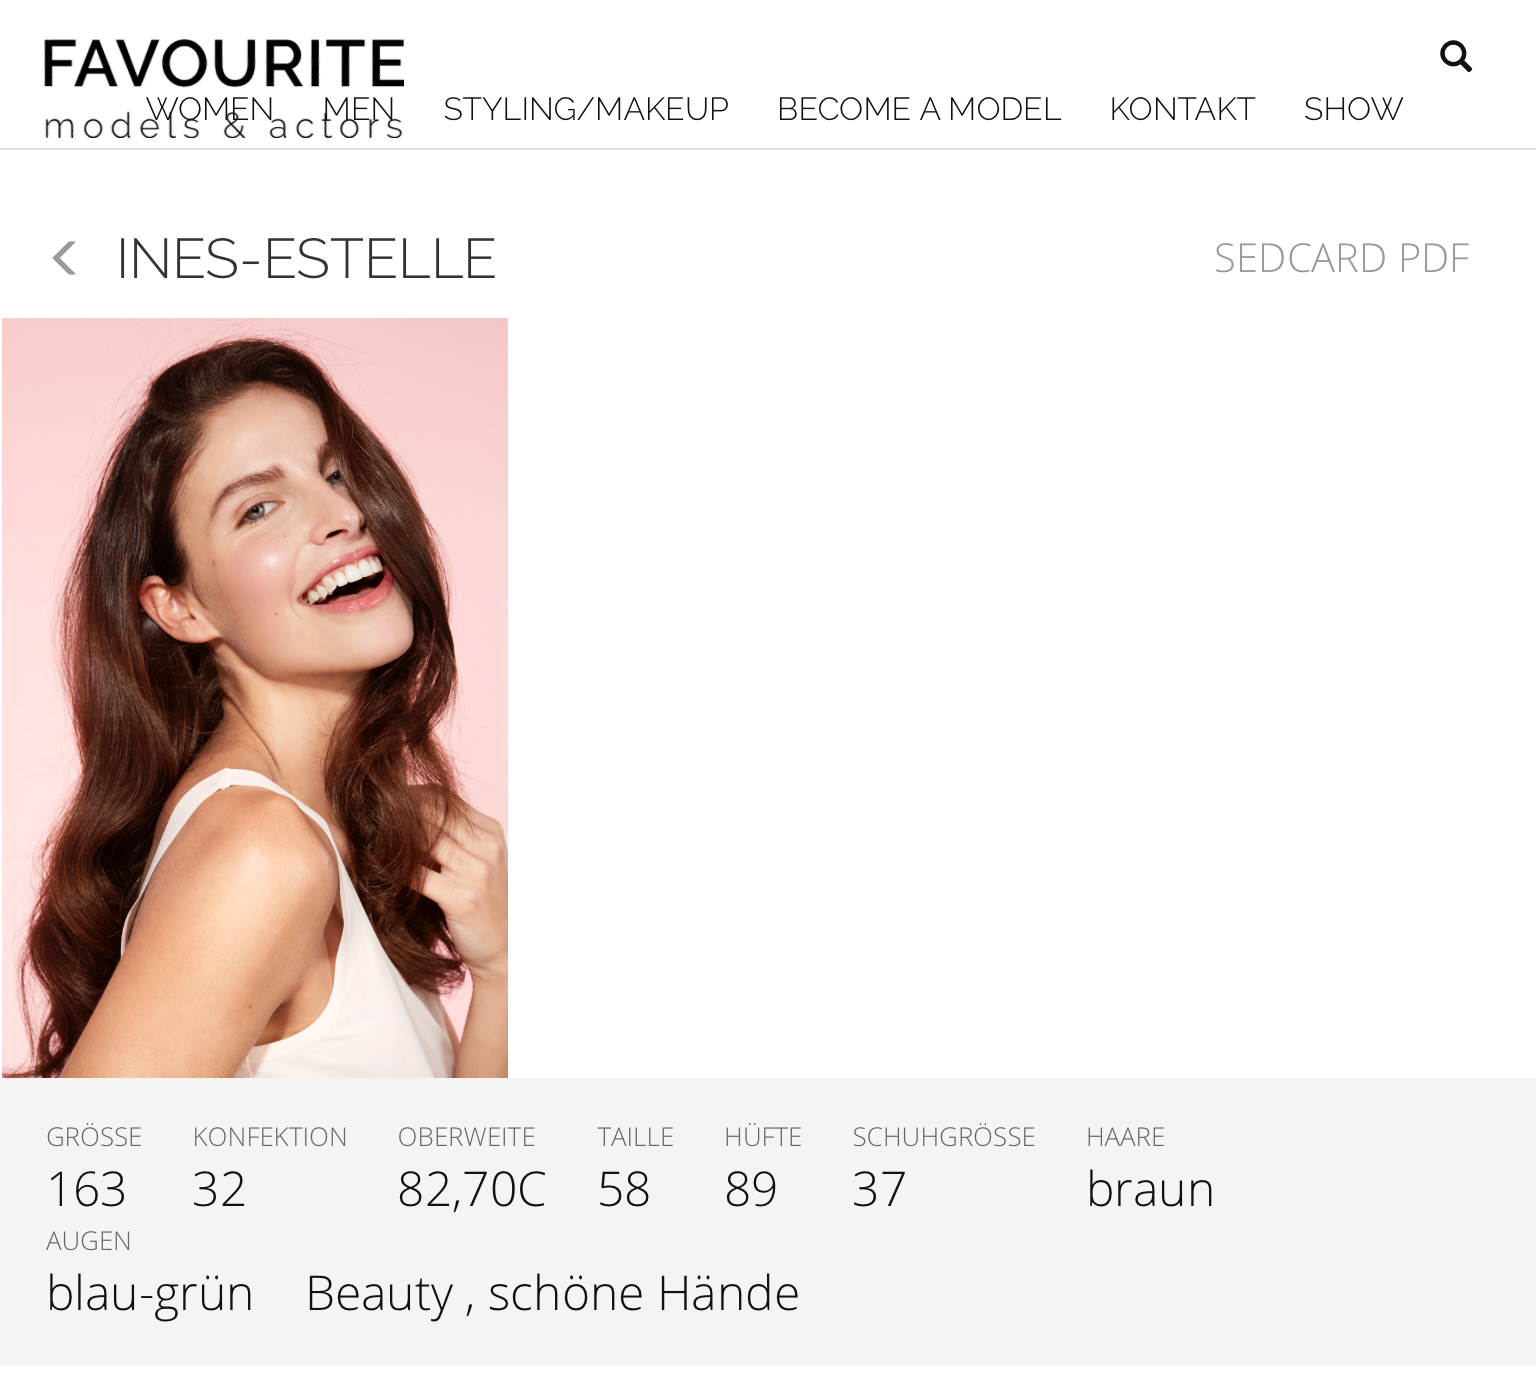Click the Beauty, schöne Hände text
1536x1389 pixels.
coord(552,1293)
